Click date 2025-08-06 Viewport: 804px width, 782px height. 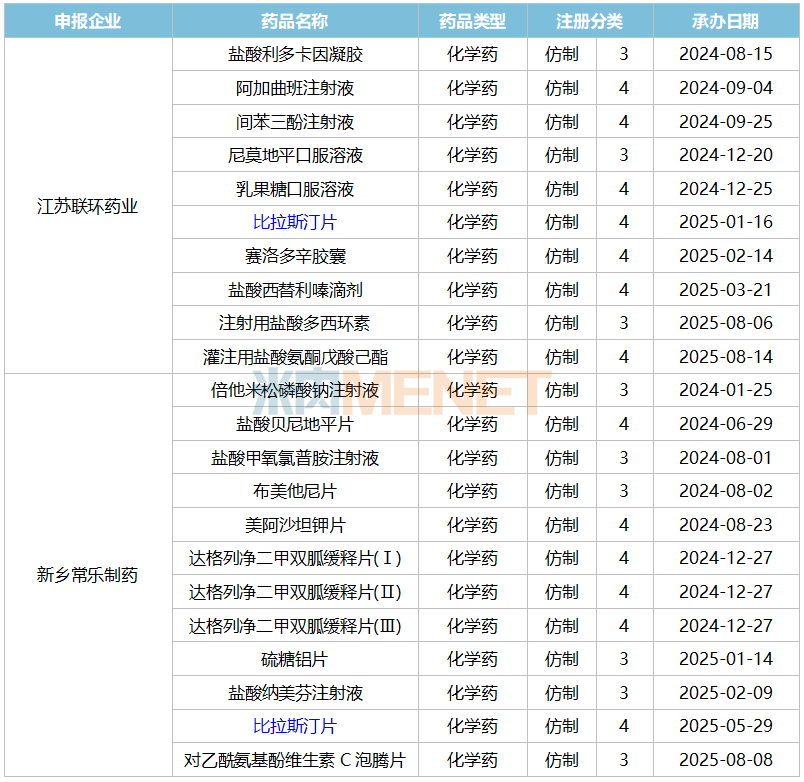[x=726, y=323]
